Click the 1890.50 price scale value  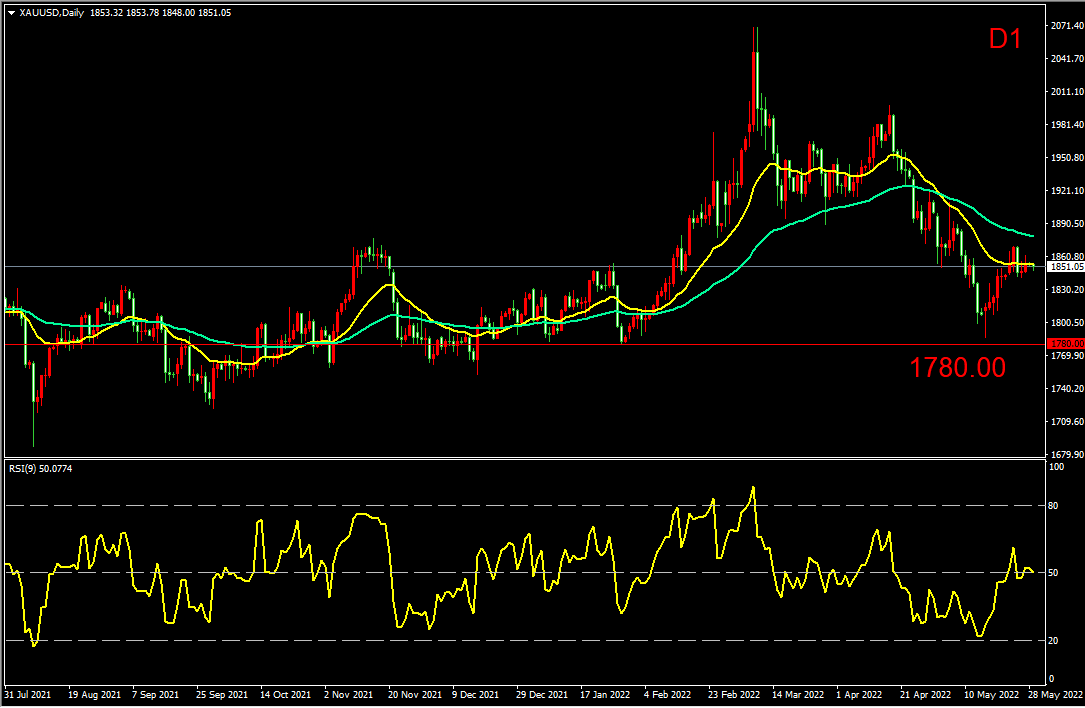coord(1067,224)
